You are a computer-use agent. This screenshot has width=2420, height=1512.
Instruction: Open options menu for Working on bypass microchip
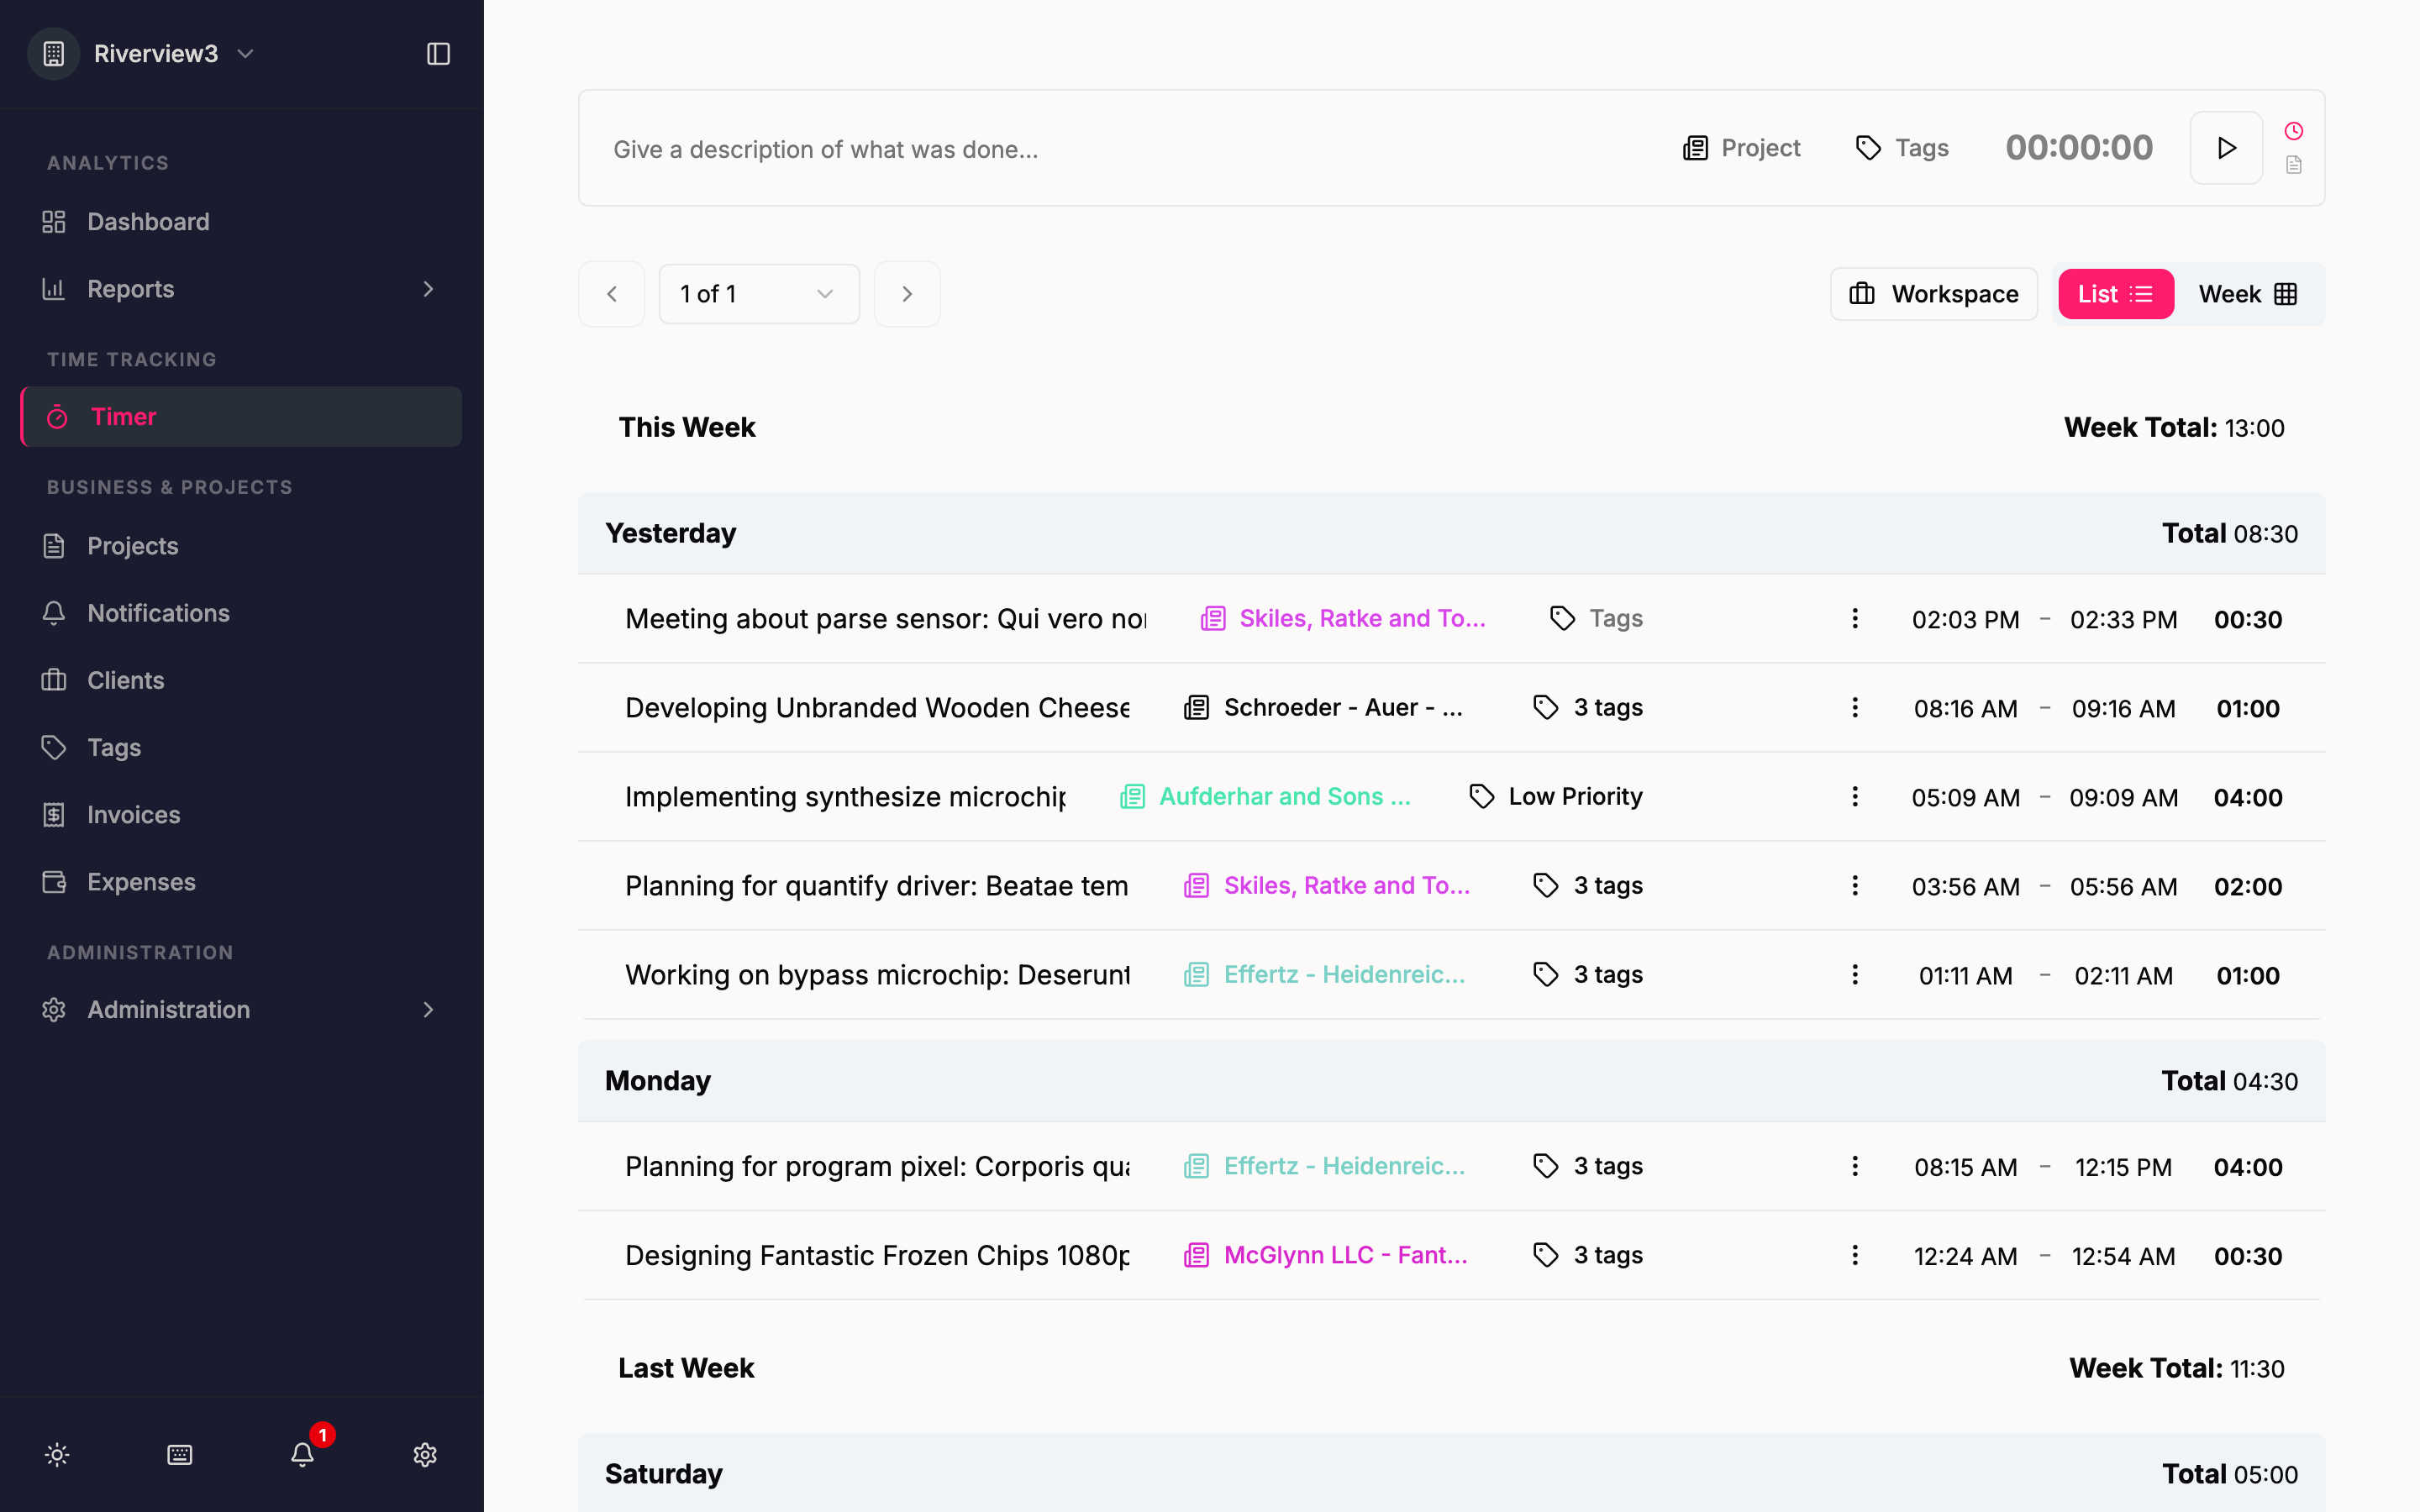point(1855,975)
